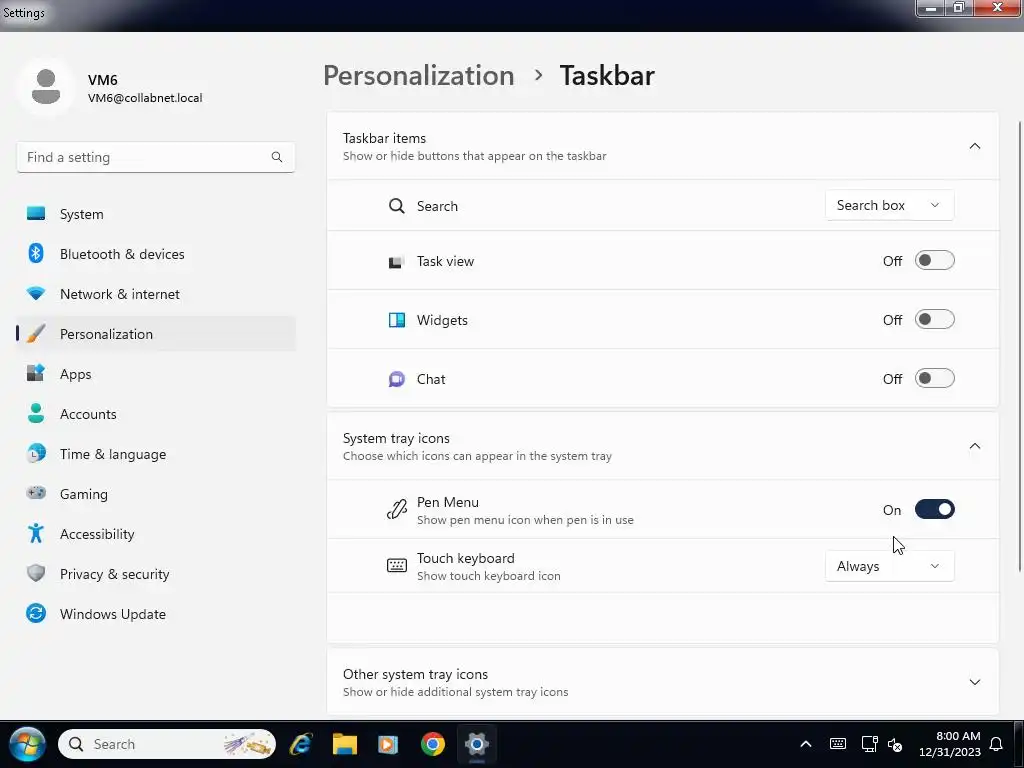Click the Bluetooth icon in the sidebar
Image resolution: width=1024 pixels, height=768 pixels.
click(36, 253)
